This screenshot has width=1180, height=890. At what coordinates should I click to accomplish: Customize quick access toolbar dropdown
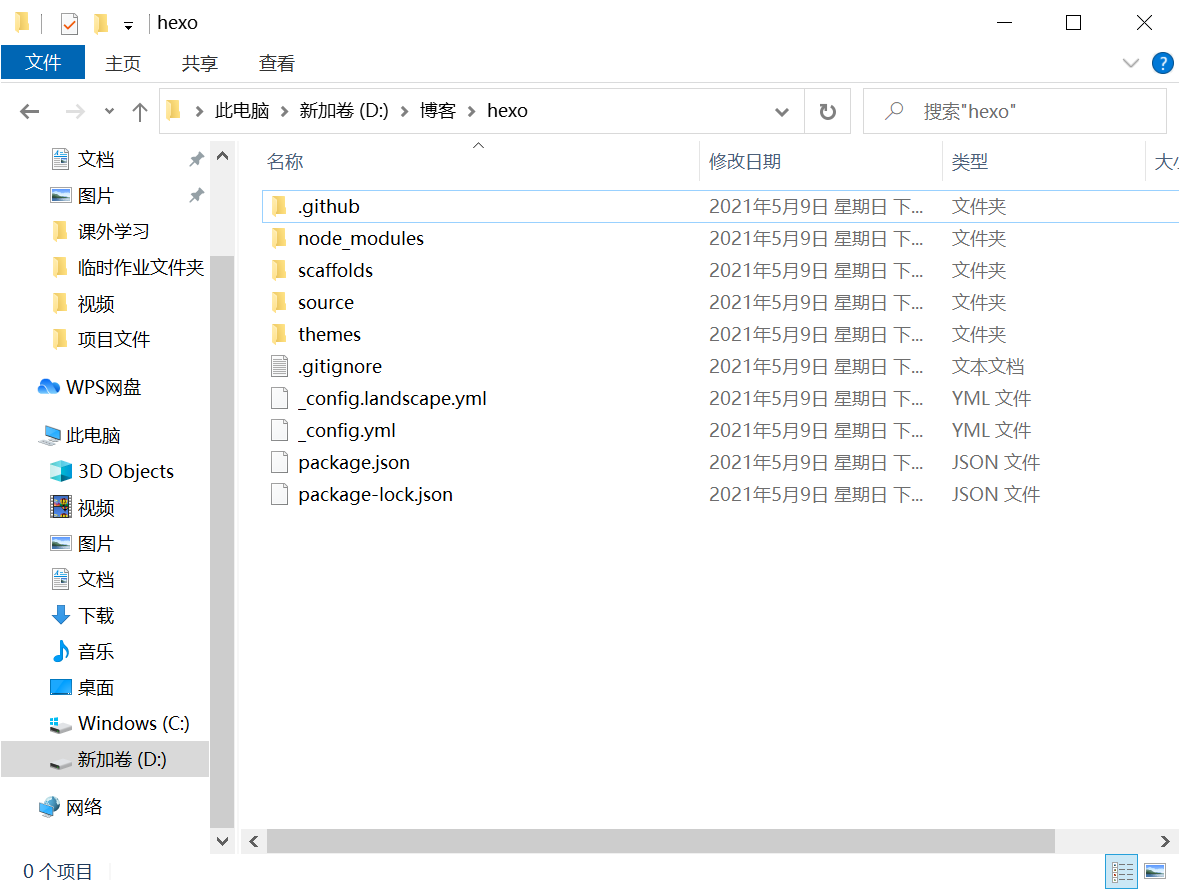128,25
